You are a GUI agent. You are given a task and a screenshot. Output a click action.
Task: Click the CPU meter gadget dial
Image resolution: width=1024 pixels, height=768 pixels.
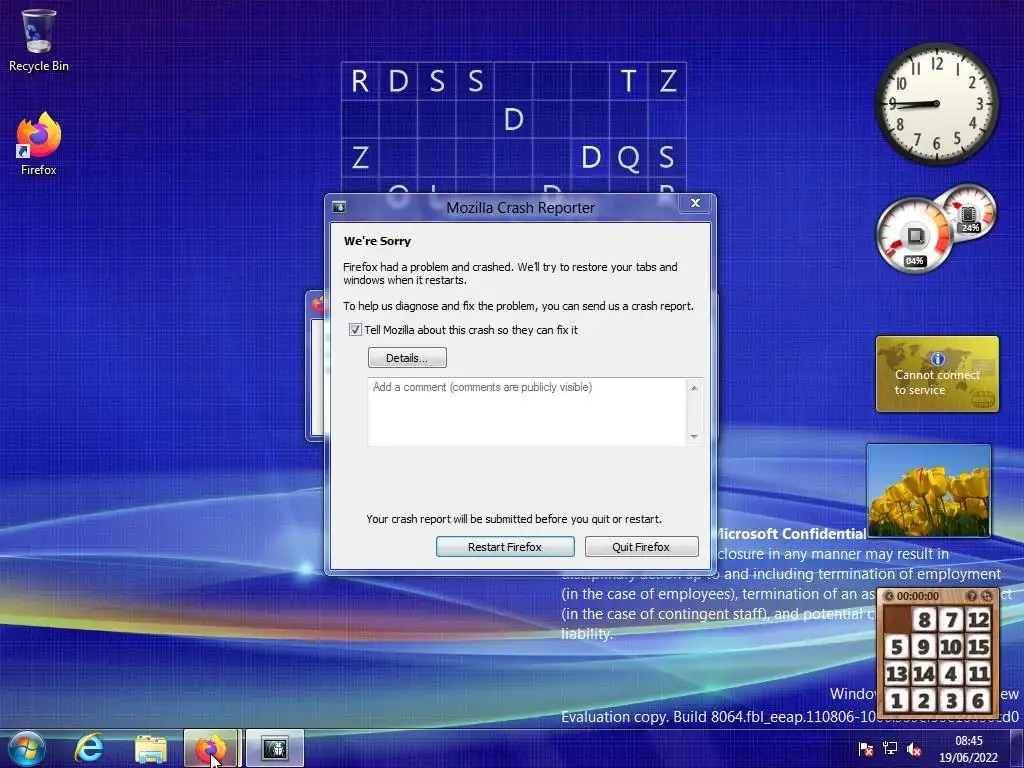coord(914,236)
